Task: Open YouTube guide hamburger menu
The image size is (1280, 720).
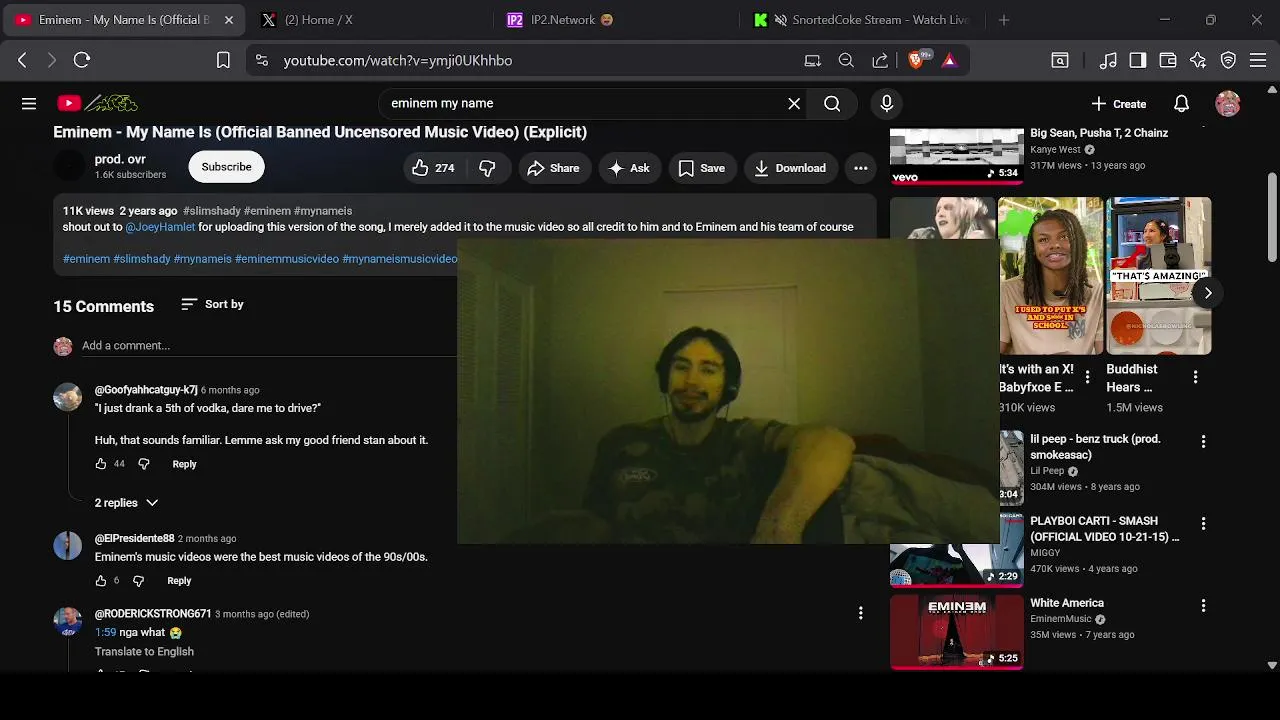Action: [x=29, y=103]
